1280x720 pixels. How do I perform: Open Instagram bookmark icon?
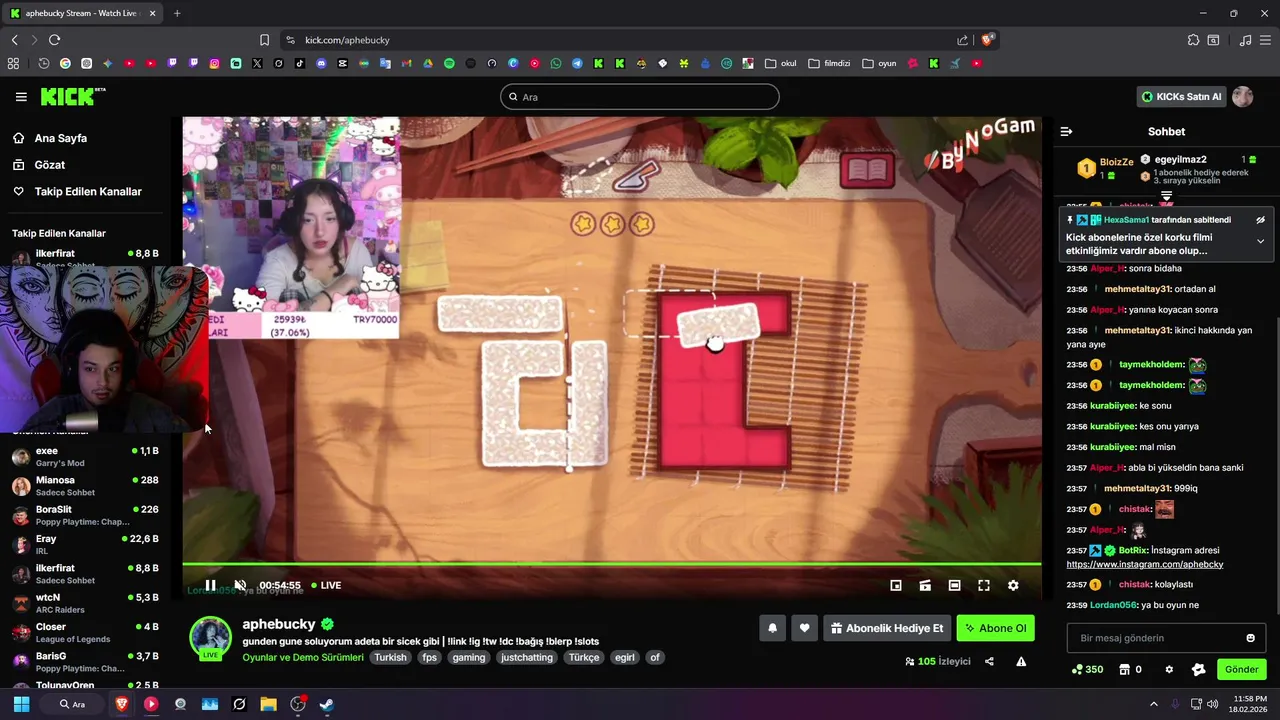[214, 63]
